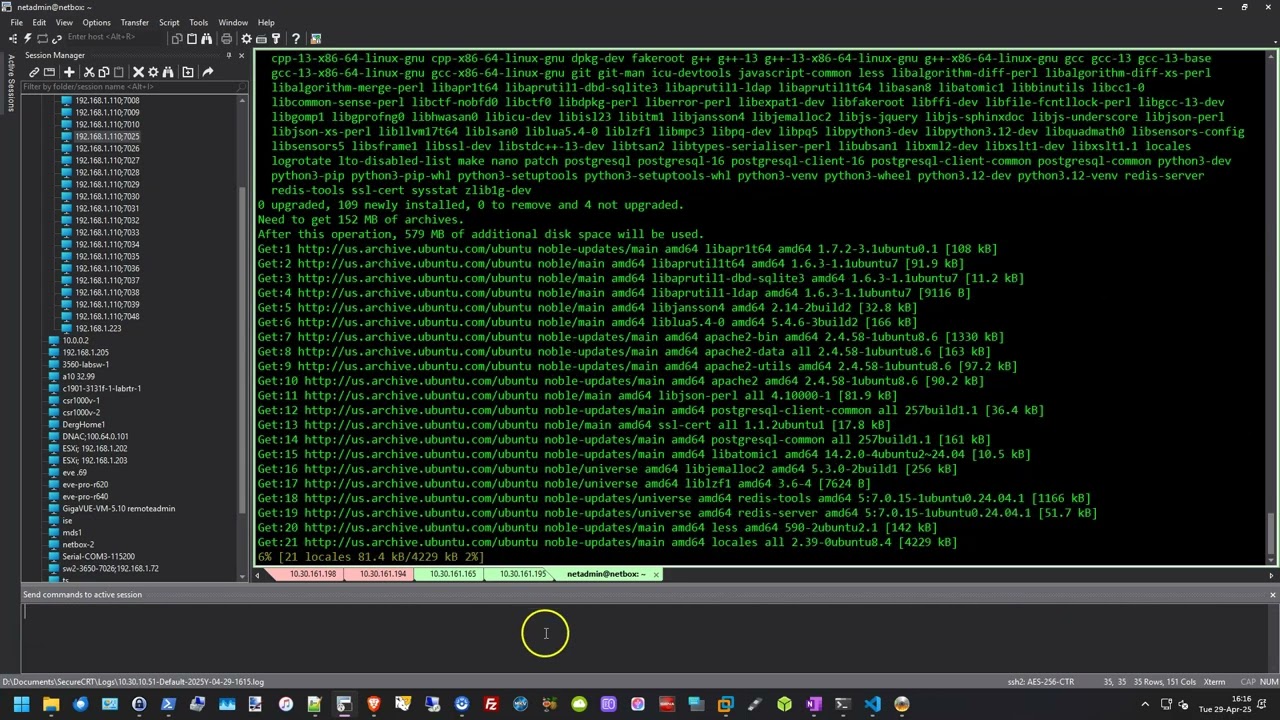Open OneNote from the taskbar
The image size is (1280, 720).
click(x=813, y=704)
